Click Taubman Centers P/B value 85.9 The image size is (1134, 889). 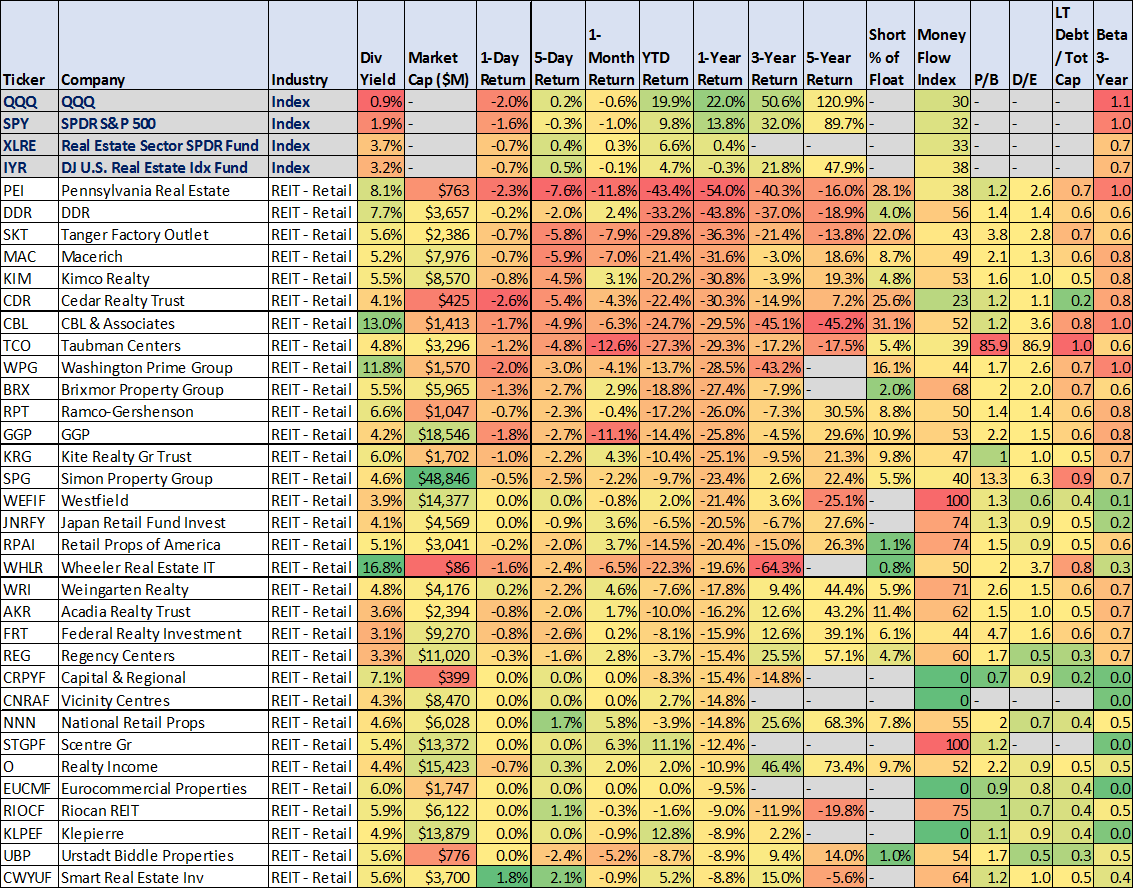tap(991, 345)
